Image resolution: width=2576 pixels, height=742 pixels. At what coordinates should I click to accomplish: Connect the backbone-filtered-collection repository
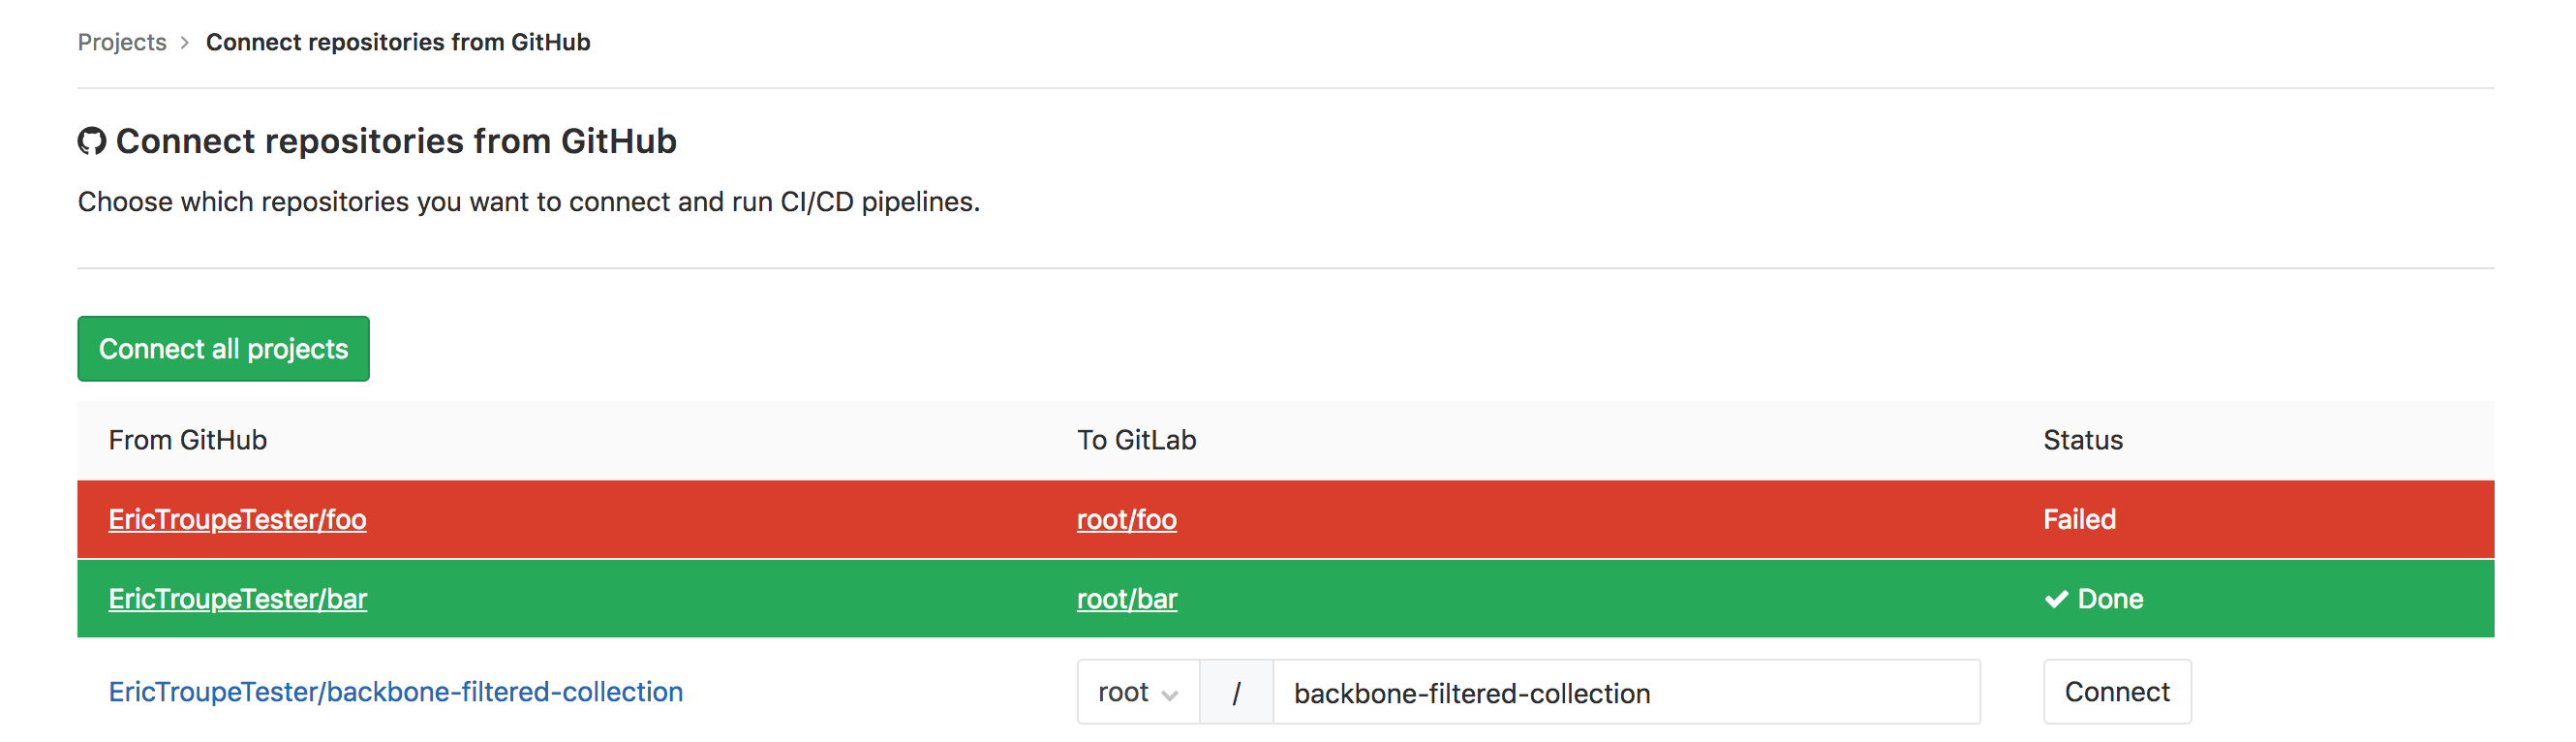tap(2116, 692)
